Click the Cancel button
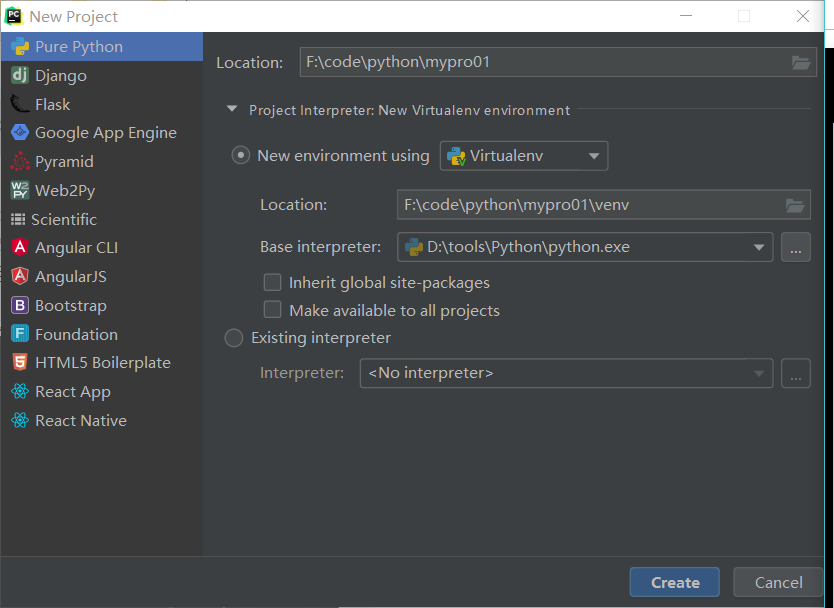 778,582
